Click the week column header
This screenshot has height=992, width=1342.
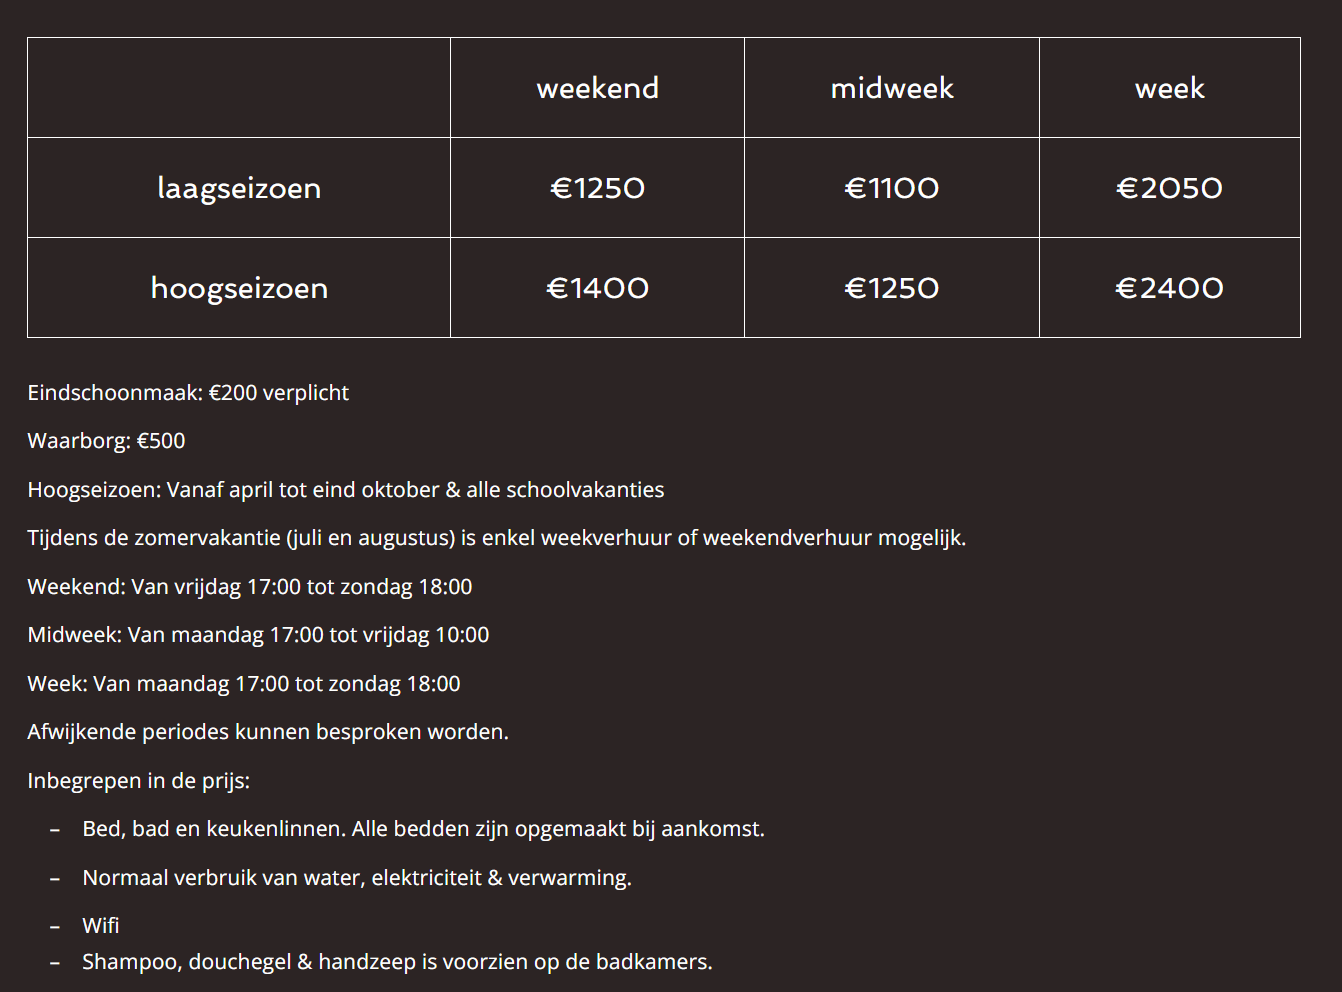point(1169,88)
